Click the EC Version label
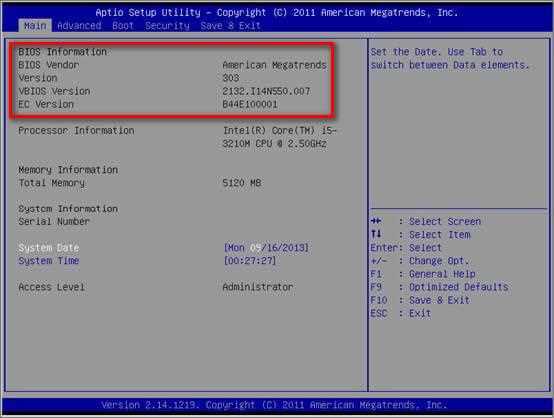Viewport: 554px width, 418px height. 46,104
